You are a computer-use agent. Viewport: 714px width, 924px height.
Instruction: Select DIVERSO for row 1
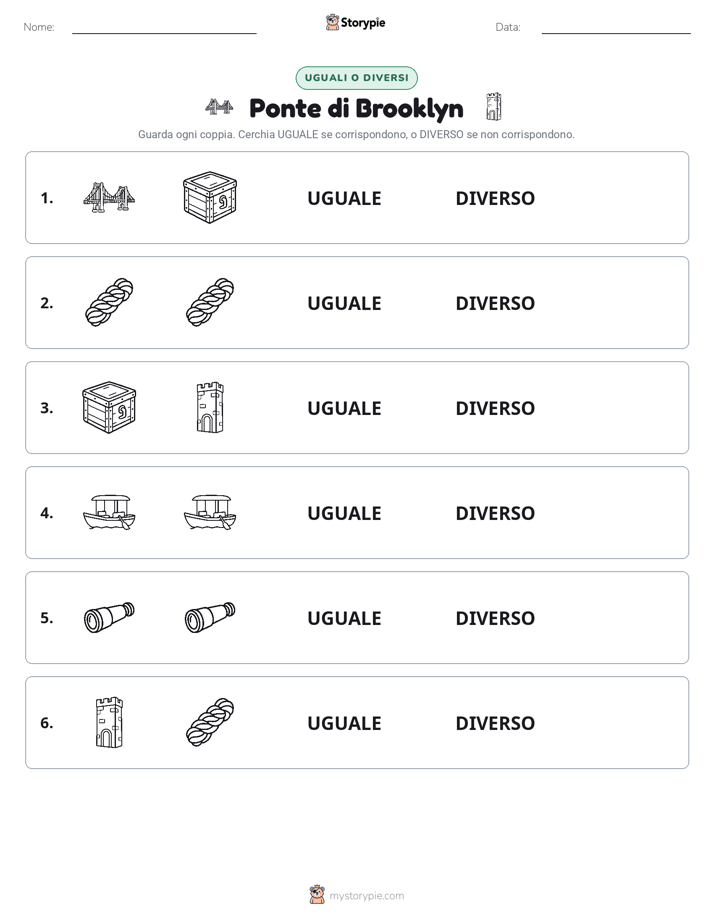click(495, 198)
